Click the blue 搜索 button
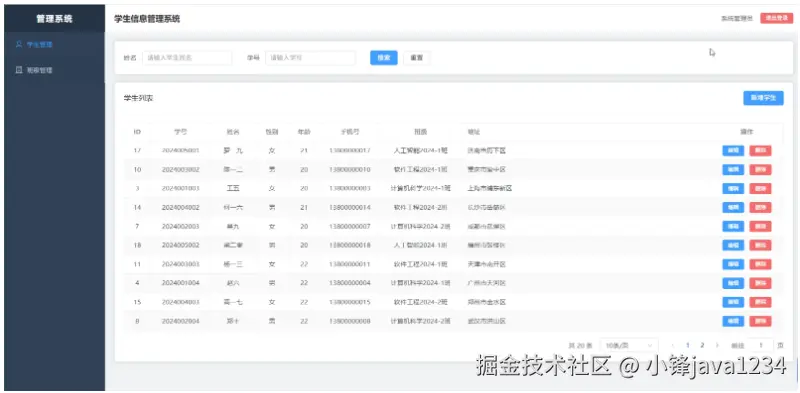800x393 pixels. tap(384, 58)
